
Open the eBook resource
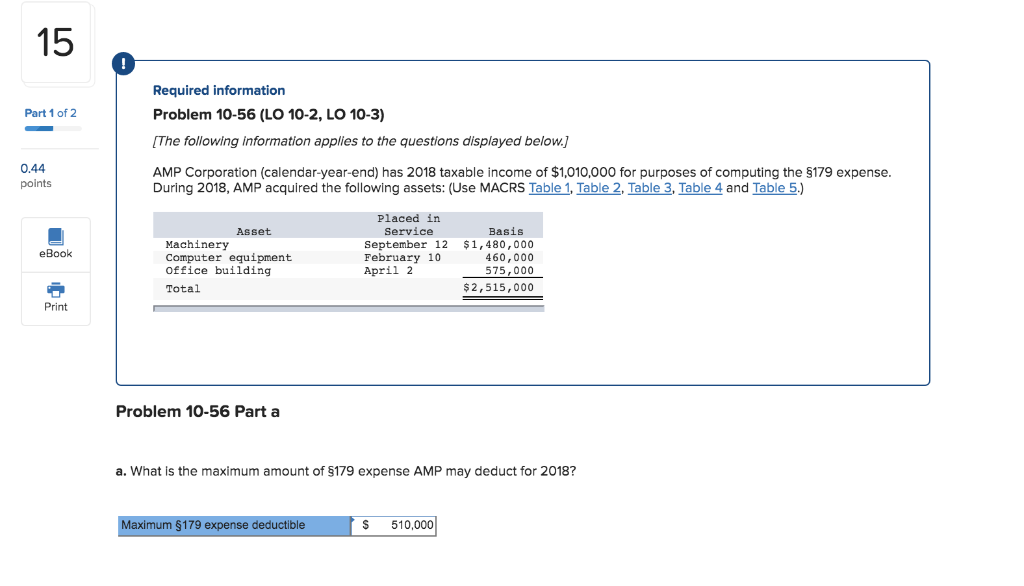(55, 245)
